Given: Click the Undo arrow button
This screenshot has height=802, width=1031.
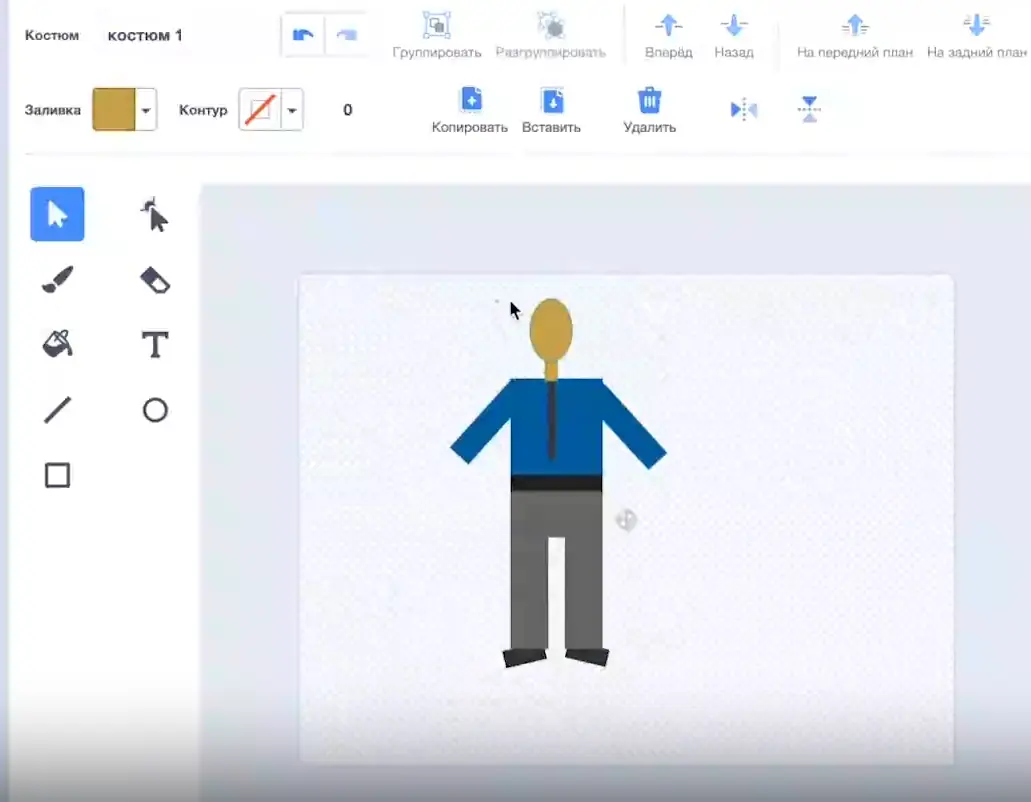Looking at the screenshot, I should pyautogui.click(x=302, y=35).
